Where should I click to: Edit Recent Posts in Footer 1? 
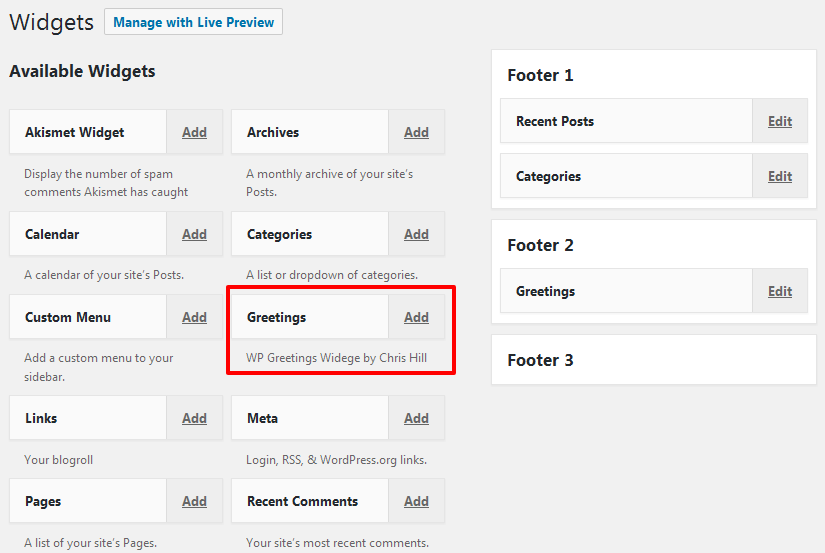780,121
